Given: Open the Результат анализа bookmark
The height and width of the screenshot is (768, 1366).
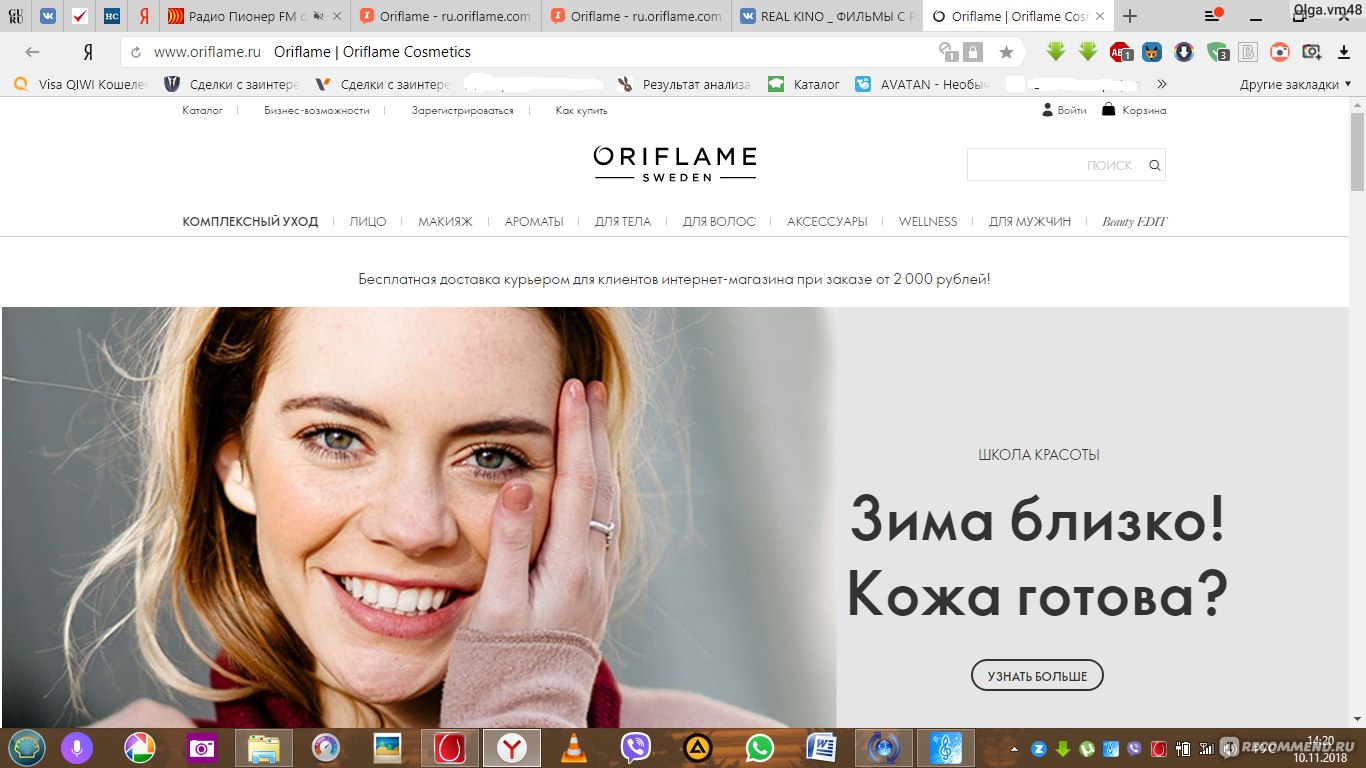Looking at the screenshot, I should tap(685, 85).
